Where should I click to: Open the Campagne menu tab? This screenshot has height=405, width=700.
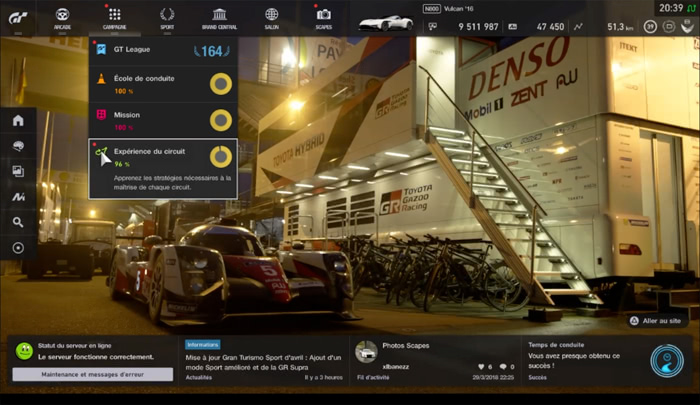click(x=114, y=18)
